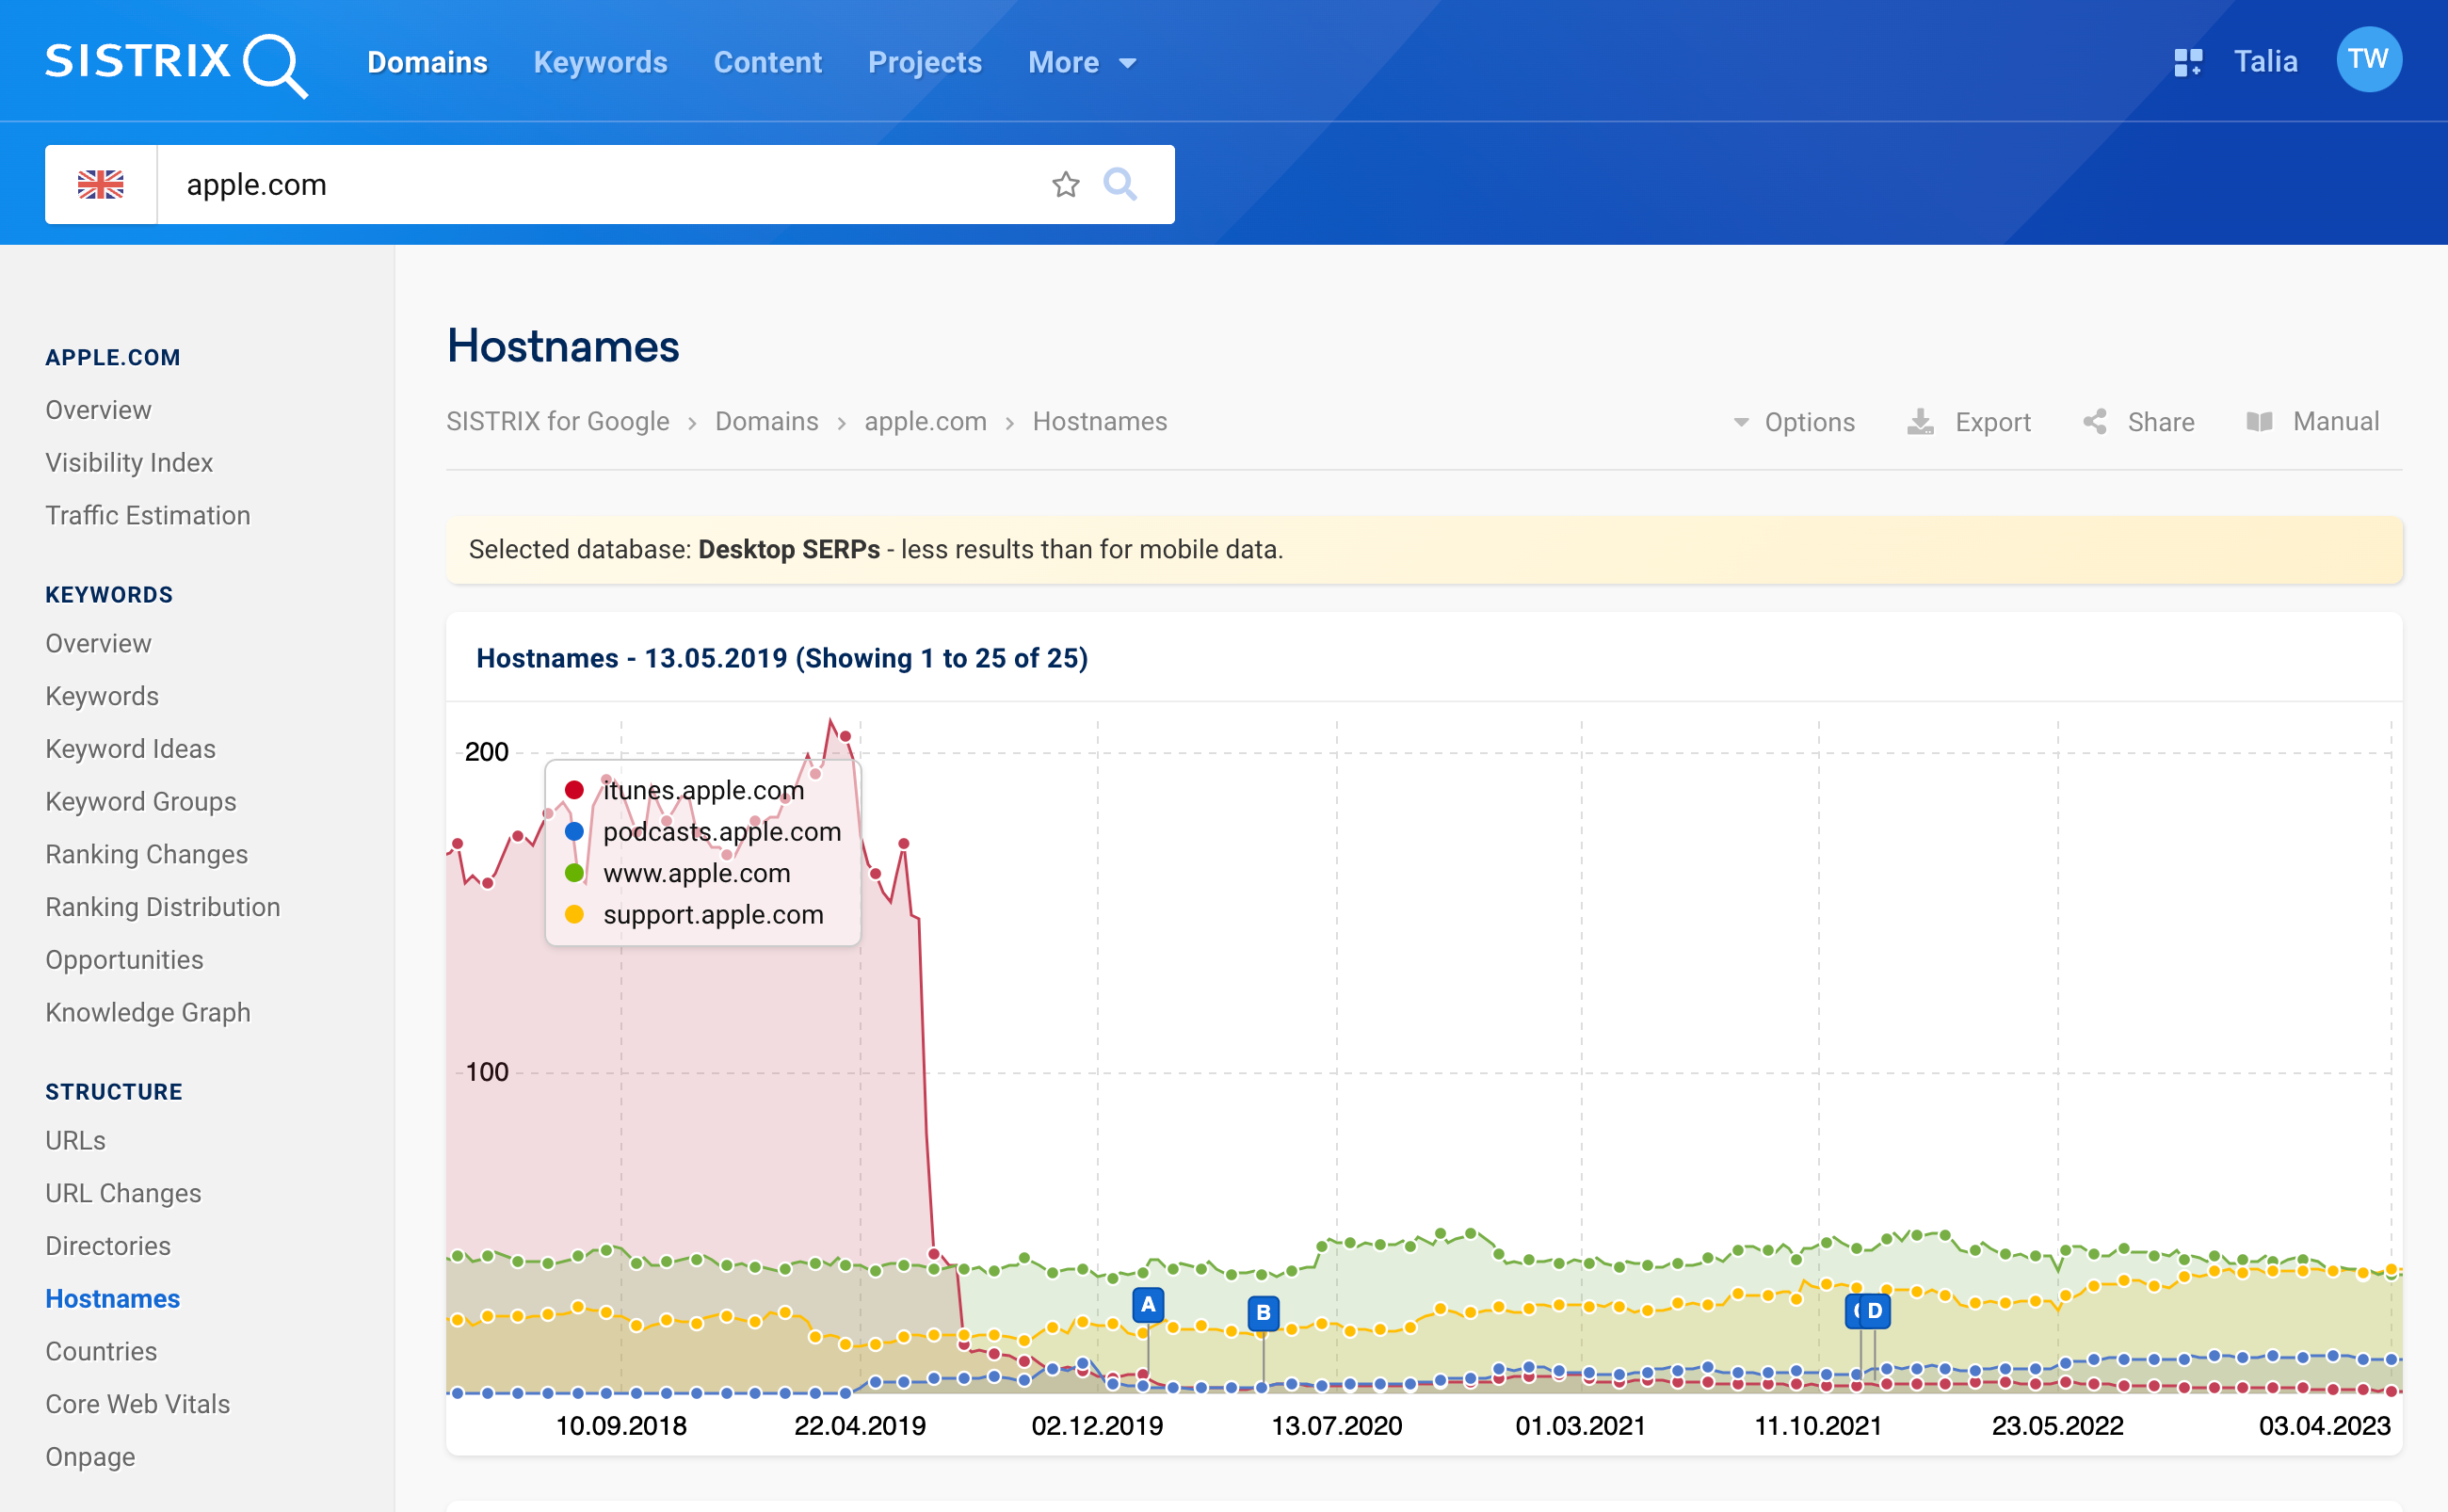2448x1512 pixels.
Task: Click the Export download icon
Action: tap(1919, 422)
